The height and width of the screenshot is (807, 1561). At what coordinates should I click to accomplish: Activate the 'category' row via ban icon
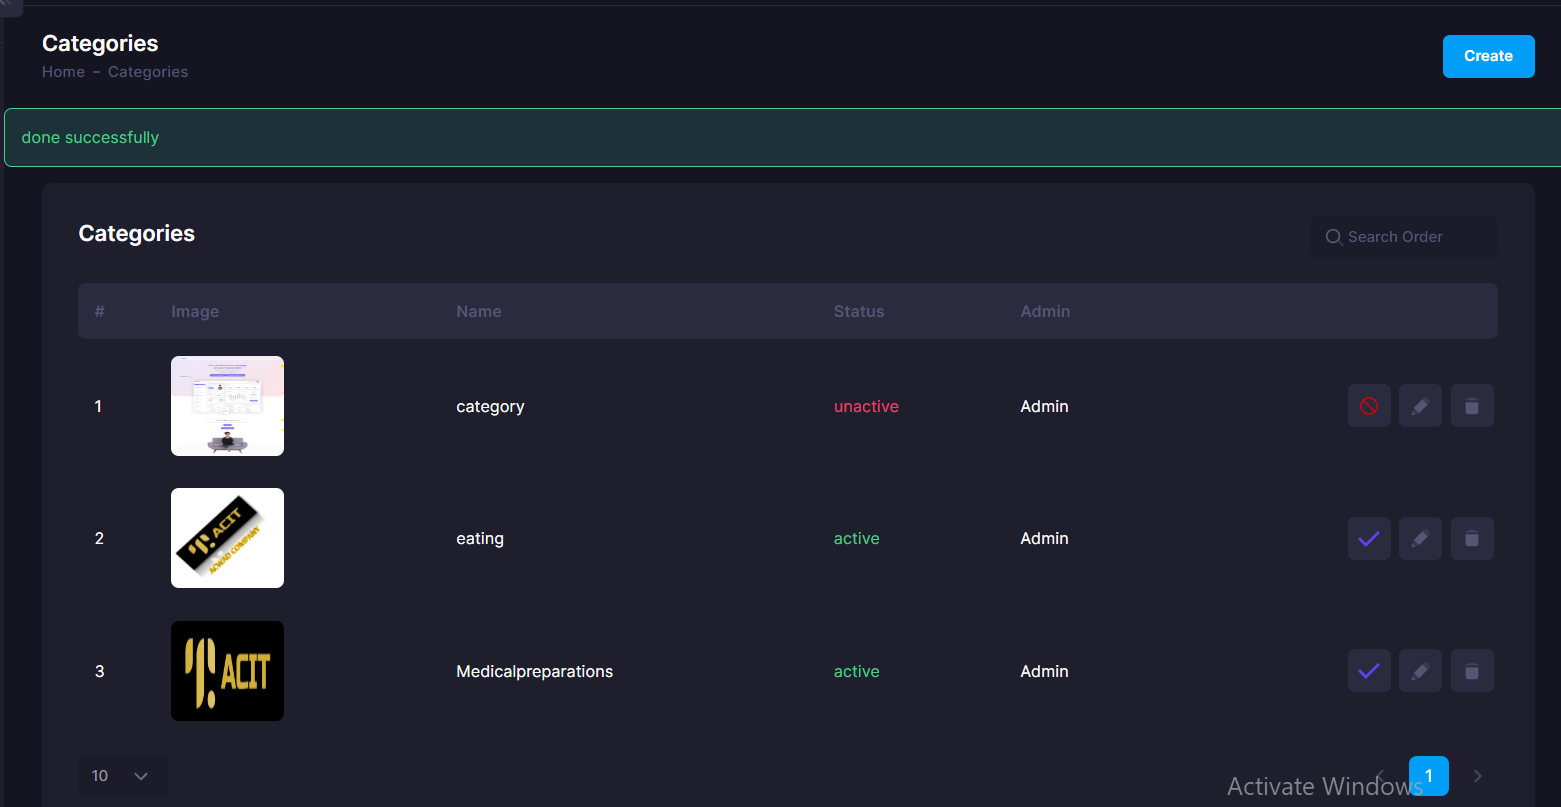point(1369,406)
